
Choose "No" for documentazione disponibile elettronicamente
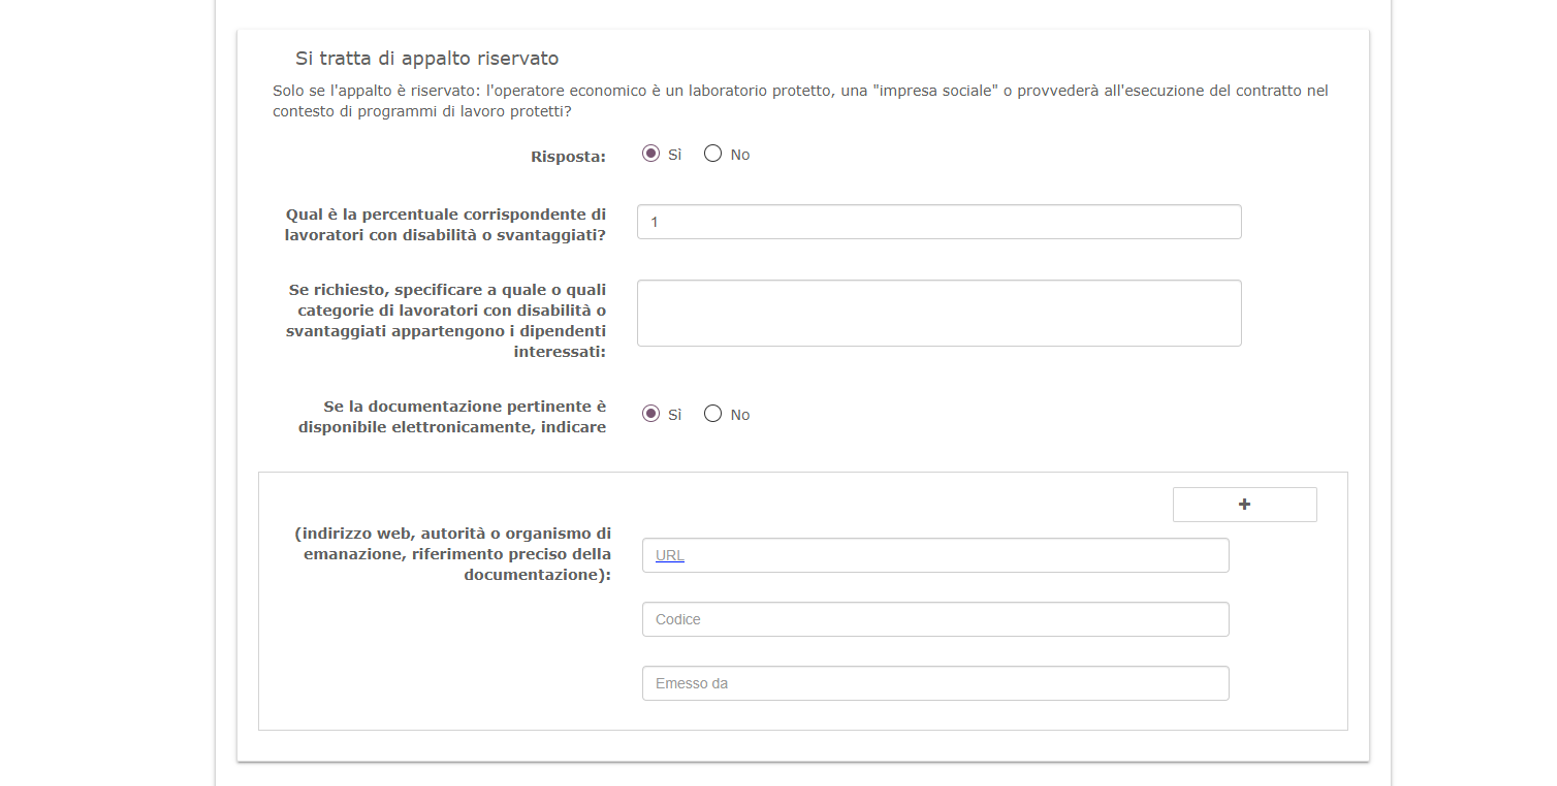pyautogui.click(x=713, y=414)
